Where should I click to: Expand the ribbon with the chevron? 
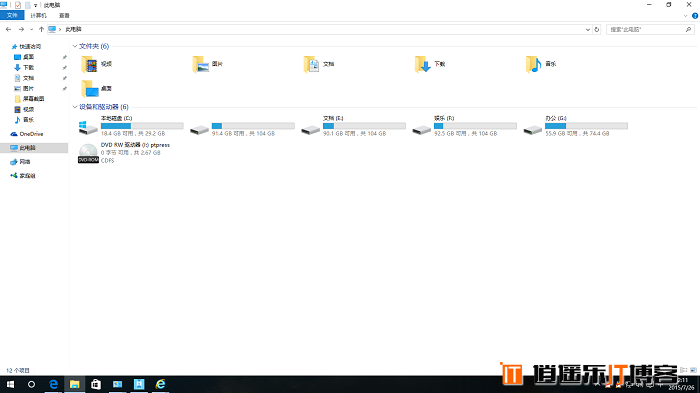click(x=686, y=16)
